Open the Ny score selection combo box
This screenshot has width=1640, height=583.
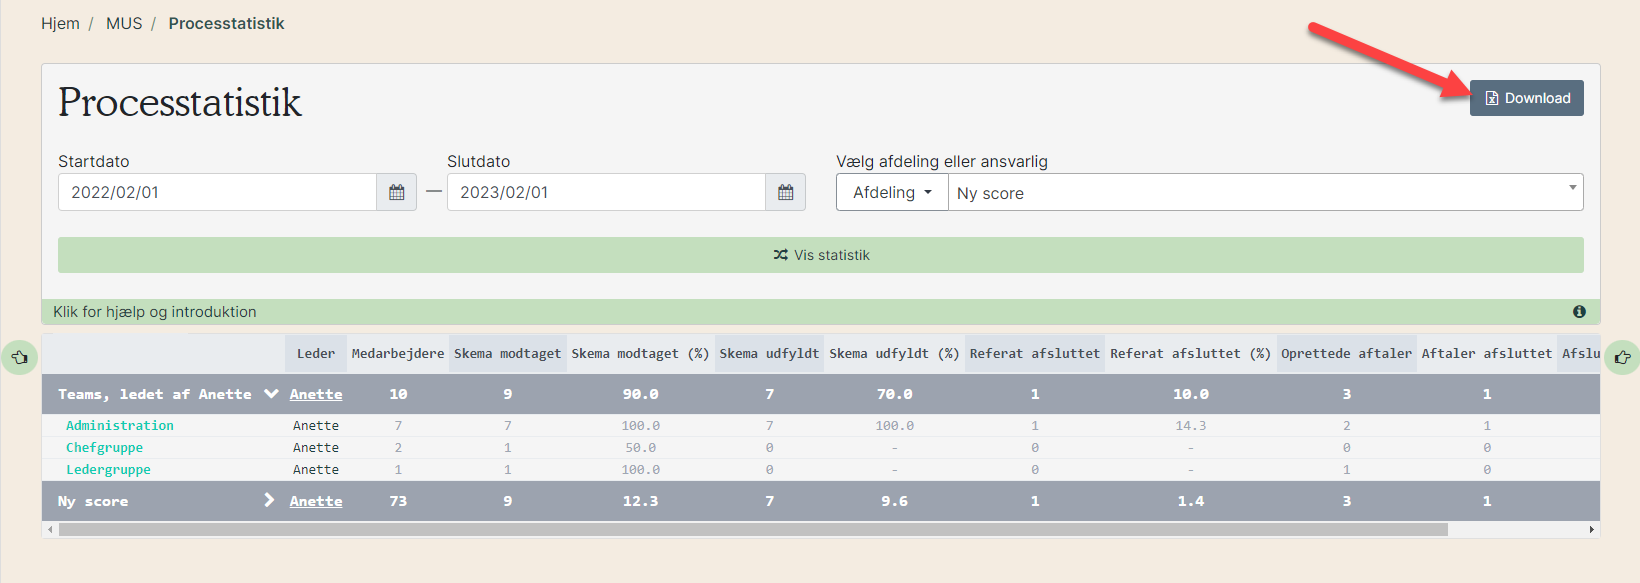1266,192
